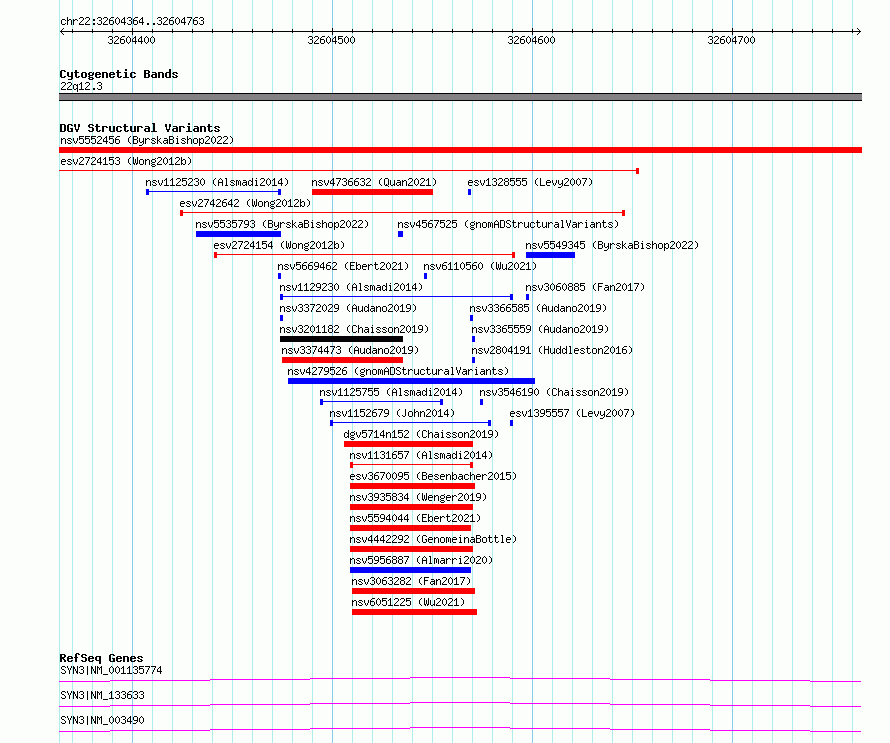Click nsv1129230 (Alsmadi2014) label
Viewport: 890px width, 743px height.
351,287
